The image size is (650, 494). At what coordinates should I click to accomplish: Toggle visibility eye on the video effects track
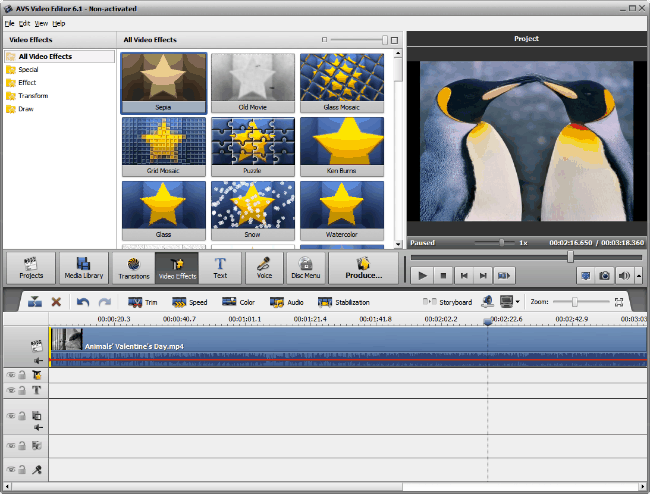(x=11, y=375)
